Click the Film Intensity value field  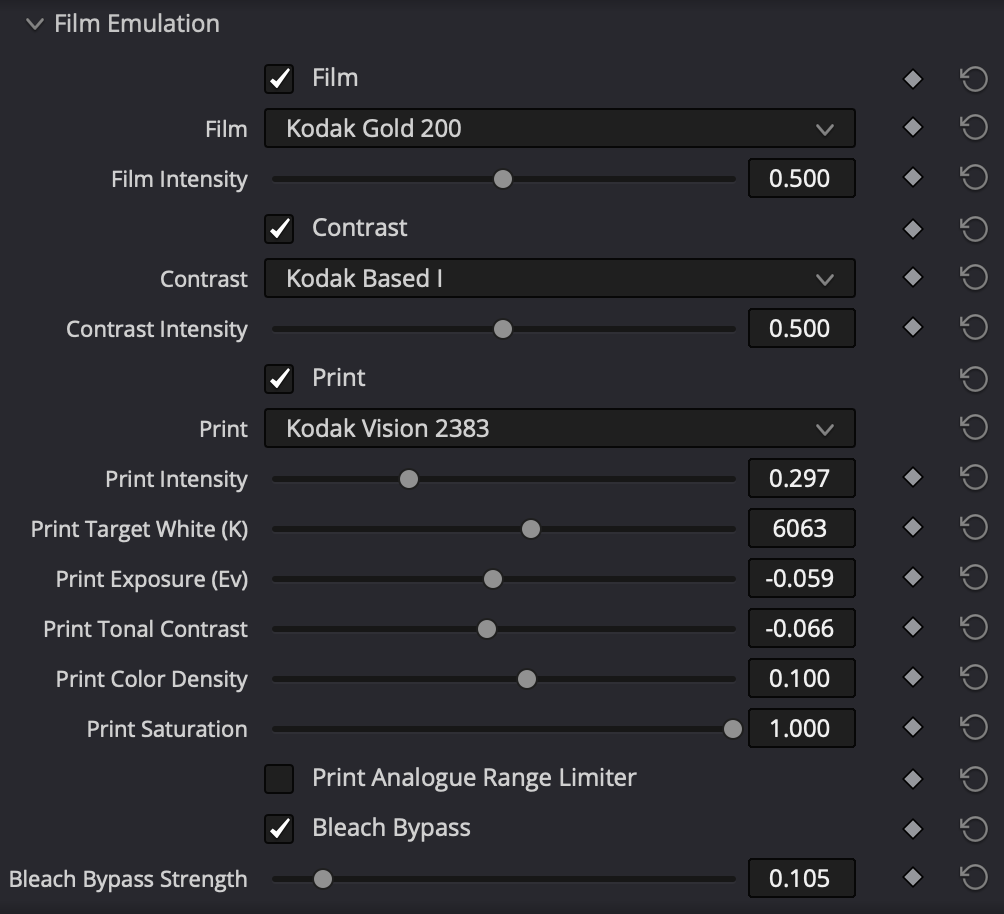point(802,178)
